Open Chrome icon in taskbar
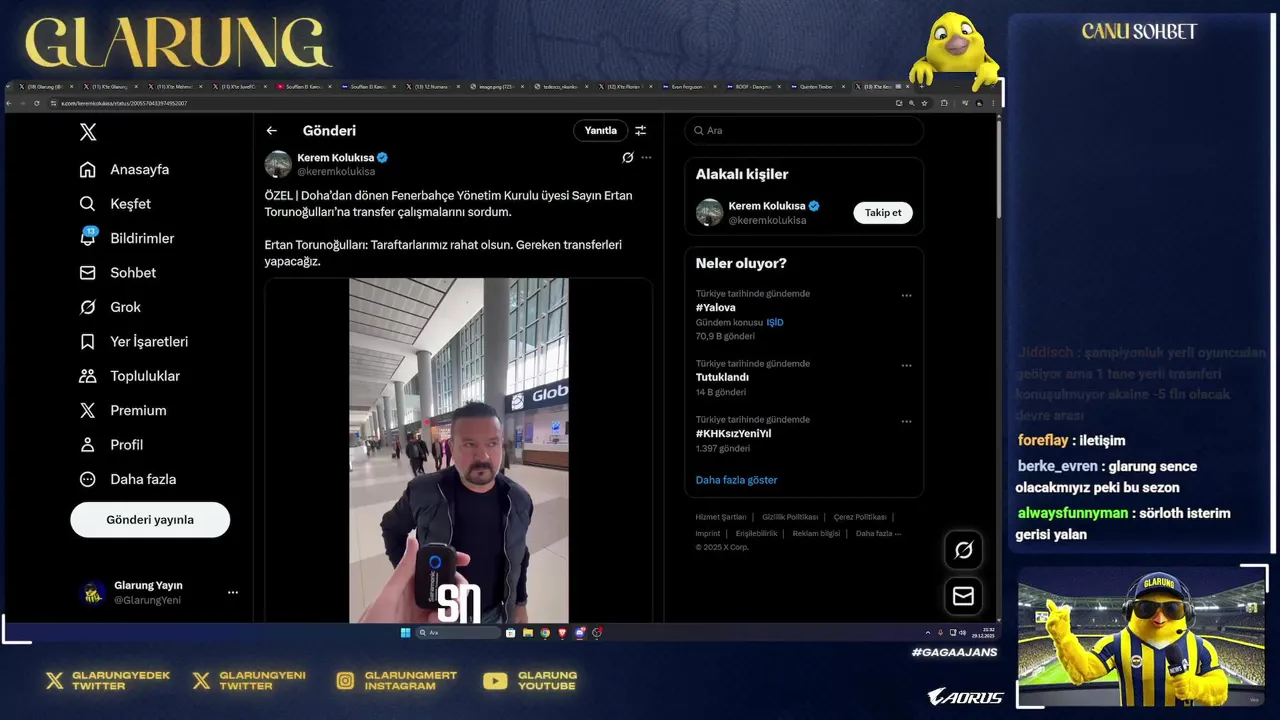The width and height of the screenshot is (1280, 720). [x=545, y=633]
